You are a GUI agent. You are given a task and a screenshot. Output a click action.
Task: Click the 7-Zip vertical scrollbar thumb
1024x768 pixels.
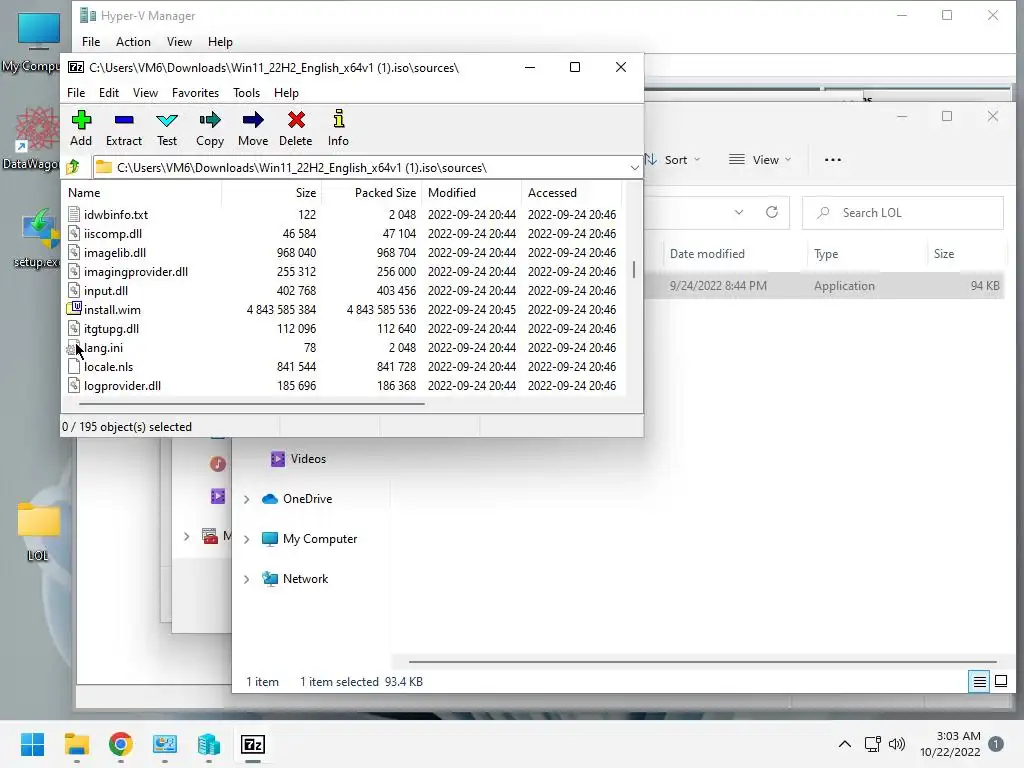click(633, 269)
